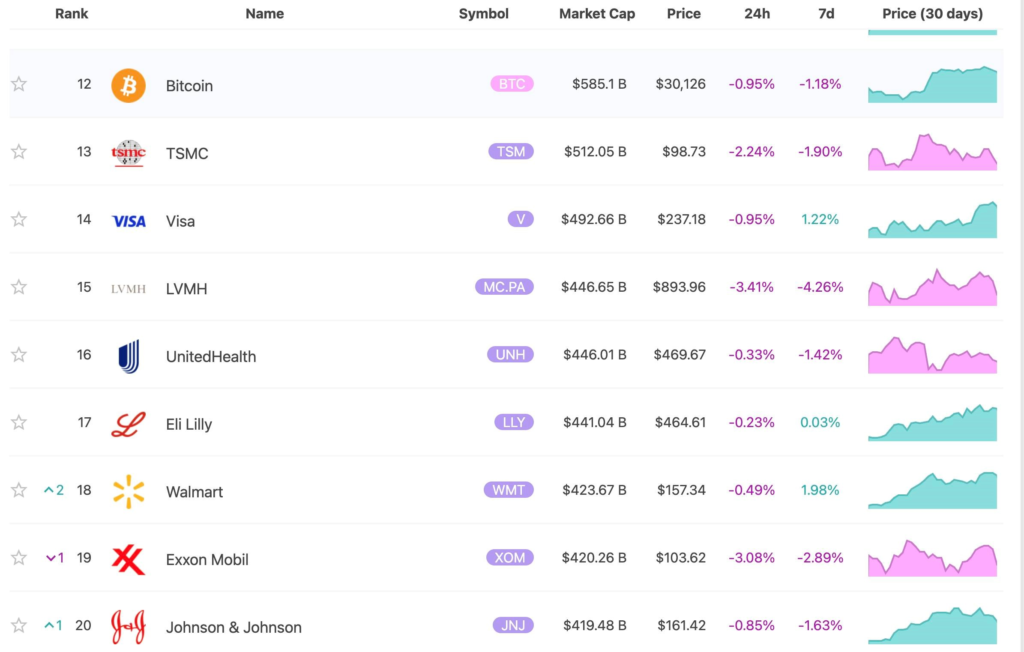1024x652 pixels.
Task: Click the Exxon Mobil logo icon
Action: pos(128,559)
